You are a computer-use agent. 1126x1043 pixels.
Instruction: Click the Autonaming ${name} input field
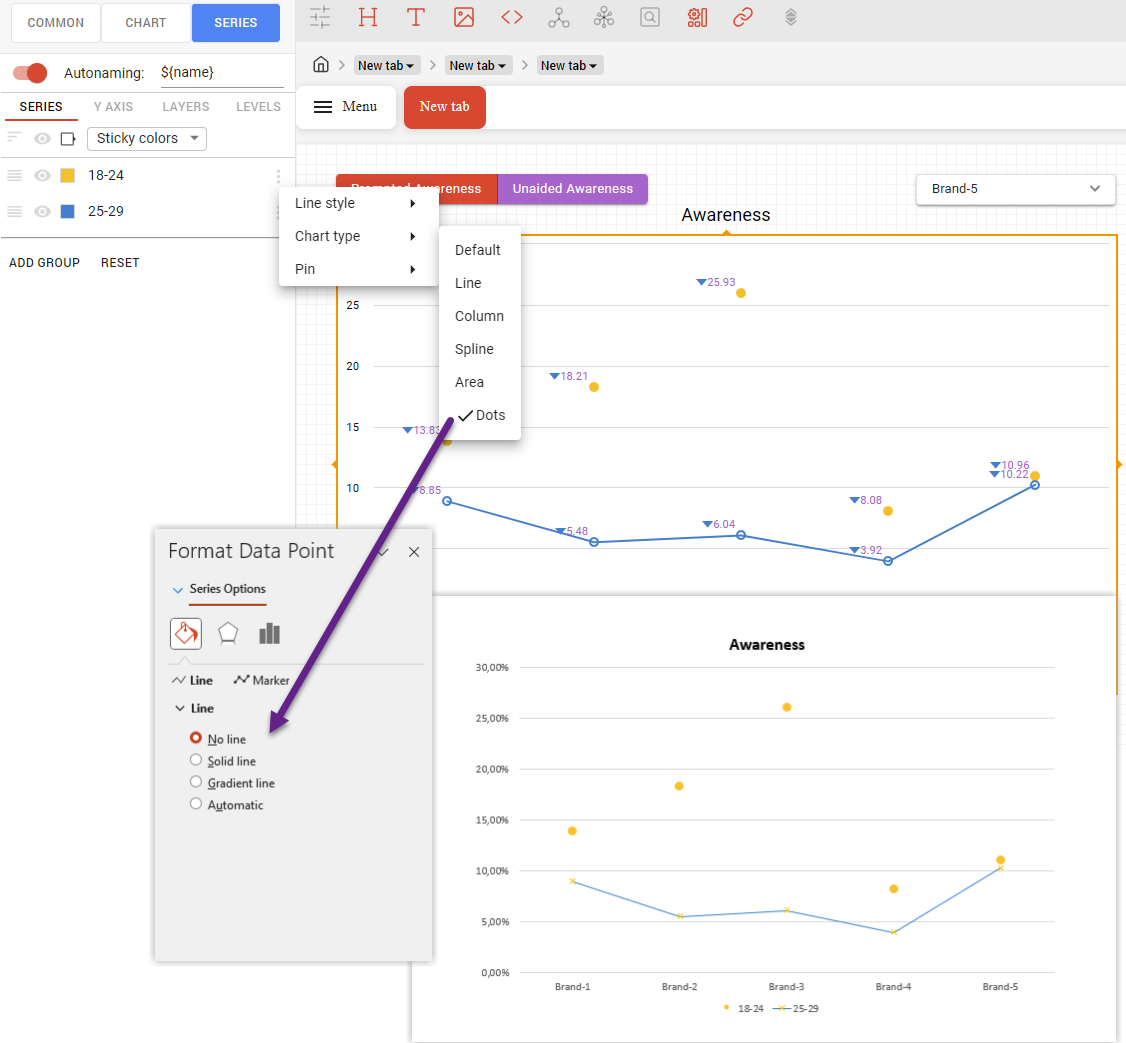(221, 73)
